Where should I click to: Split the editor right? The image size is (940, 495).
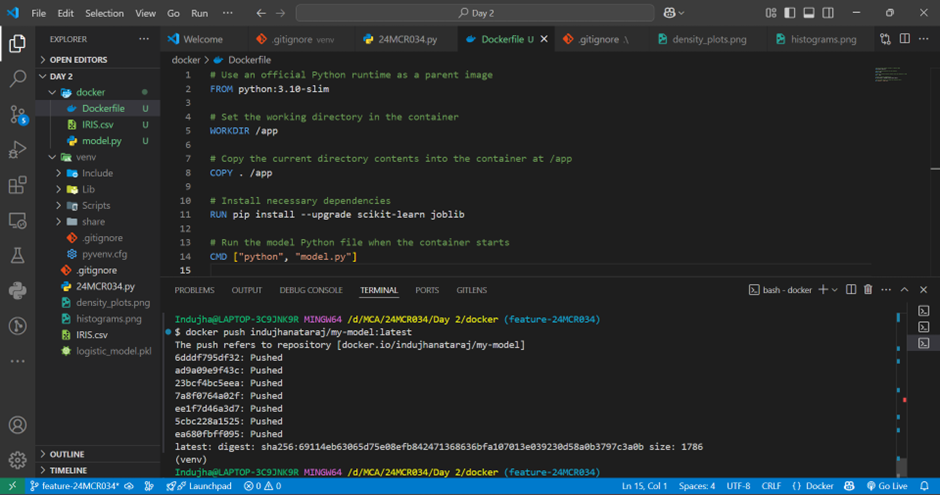(x=905, y=39)
